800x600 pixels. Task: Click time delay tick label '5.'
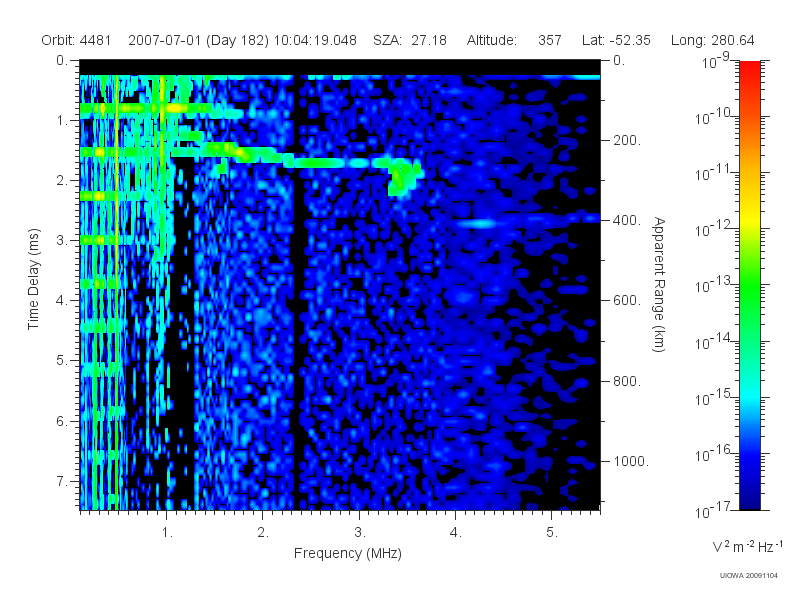(62, 361)
